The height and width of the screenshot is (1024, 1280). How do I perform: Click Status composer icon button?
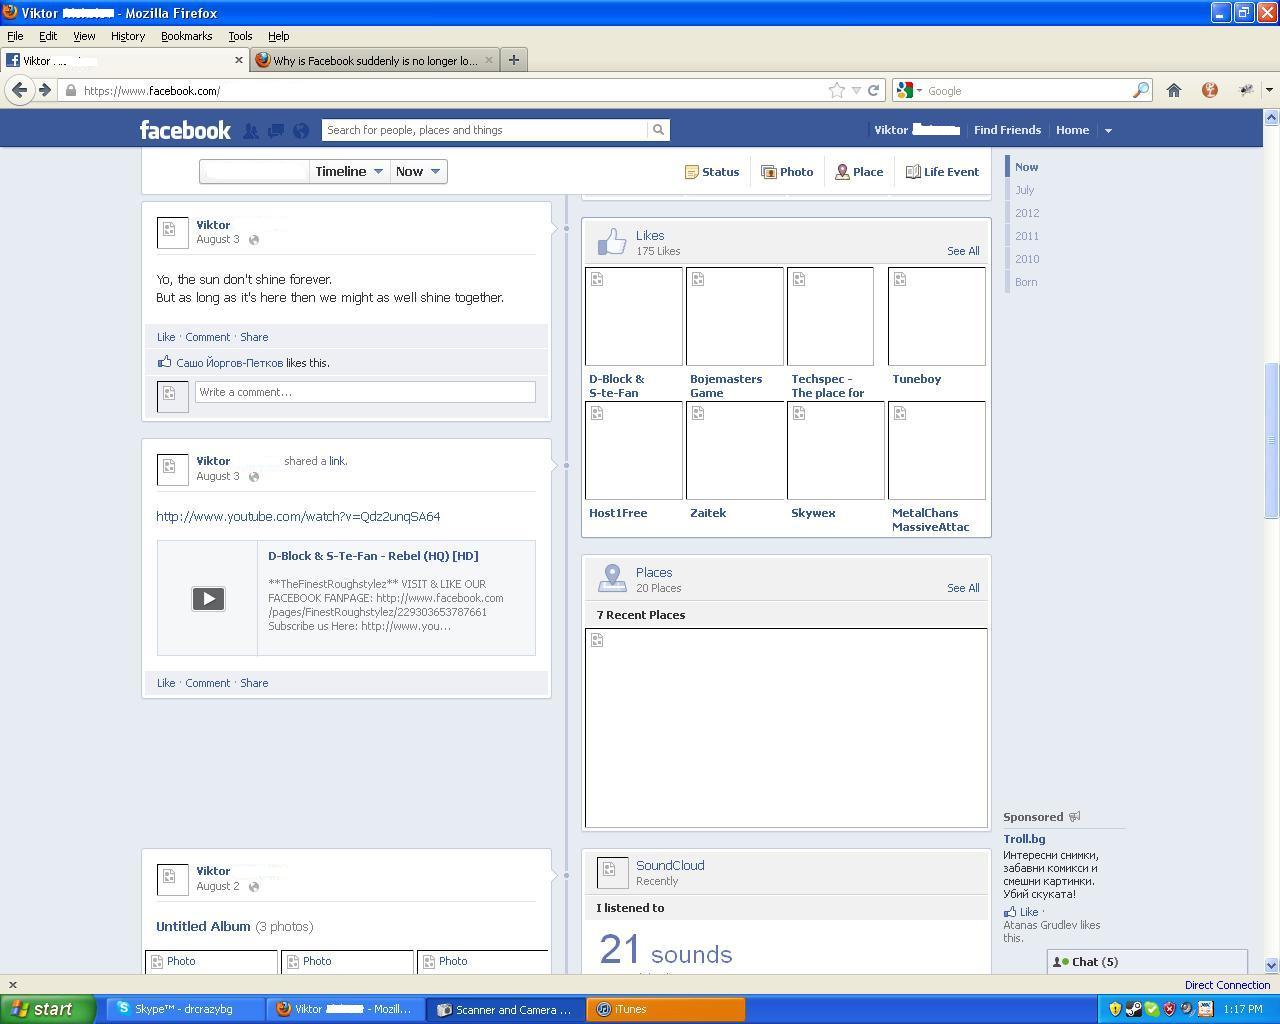pyautogui.click(x=712, y=172)
